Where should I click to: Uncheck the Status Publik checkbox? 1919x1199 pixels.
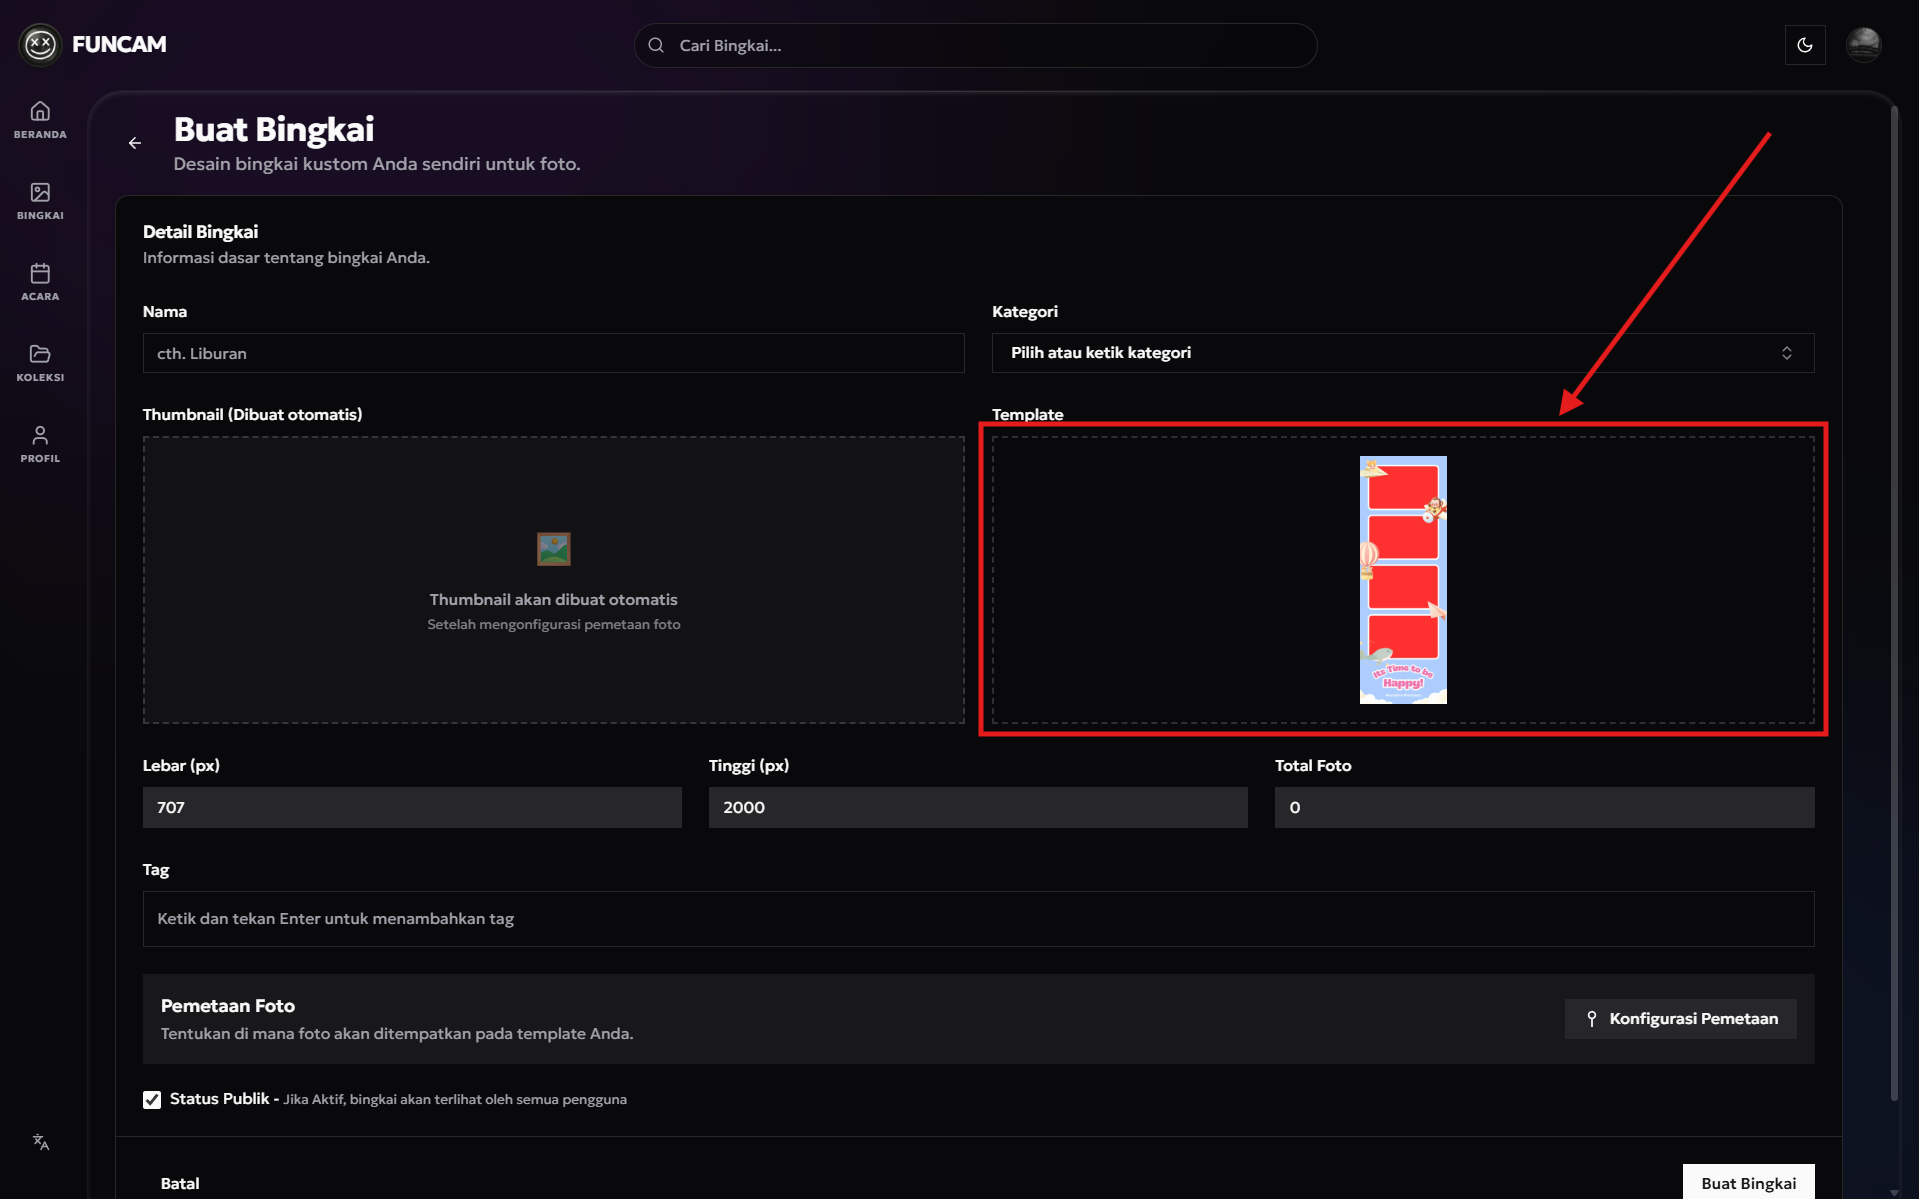pyautogui.click(x=152, y=1100)
